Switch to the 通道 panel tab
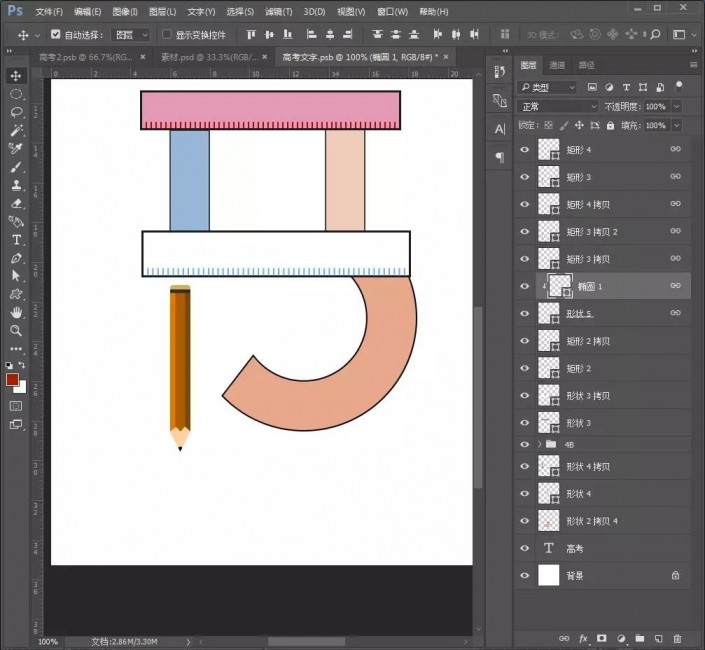 pyautogui.click(x=557, y=65)
